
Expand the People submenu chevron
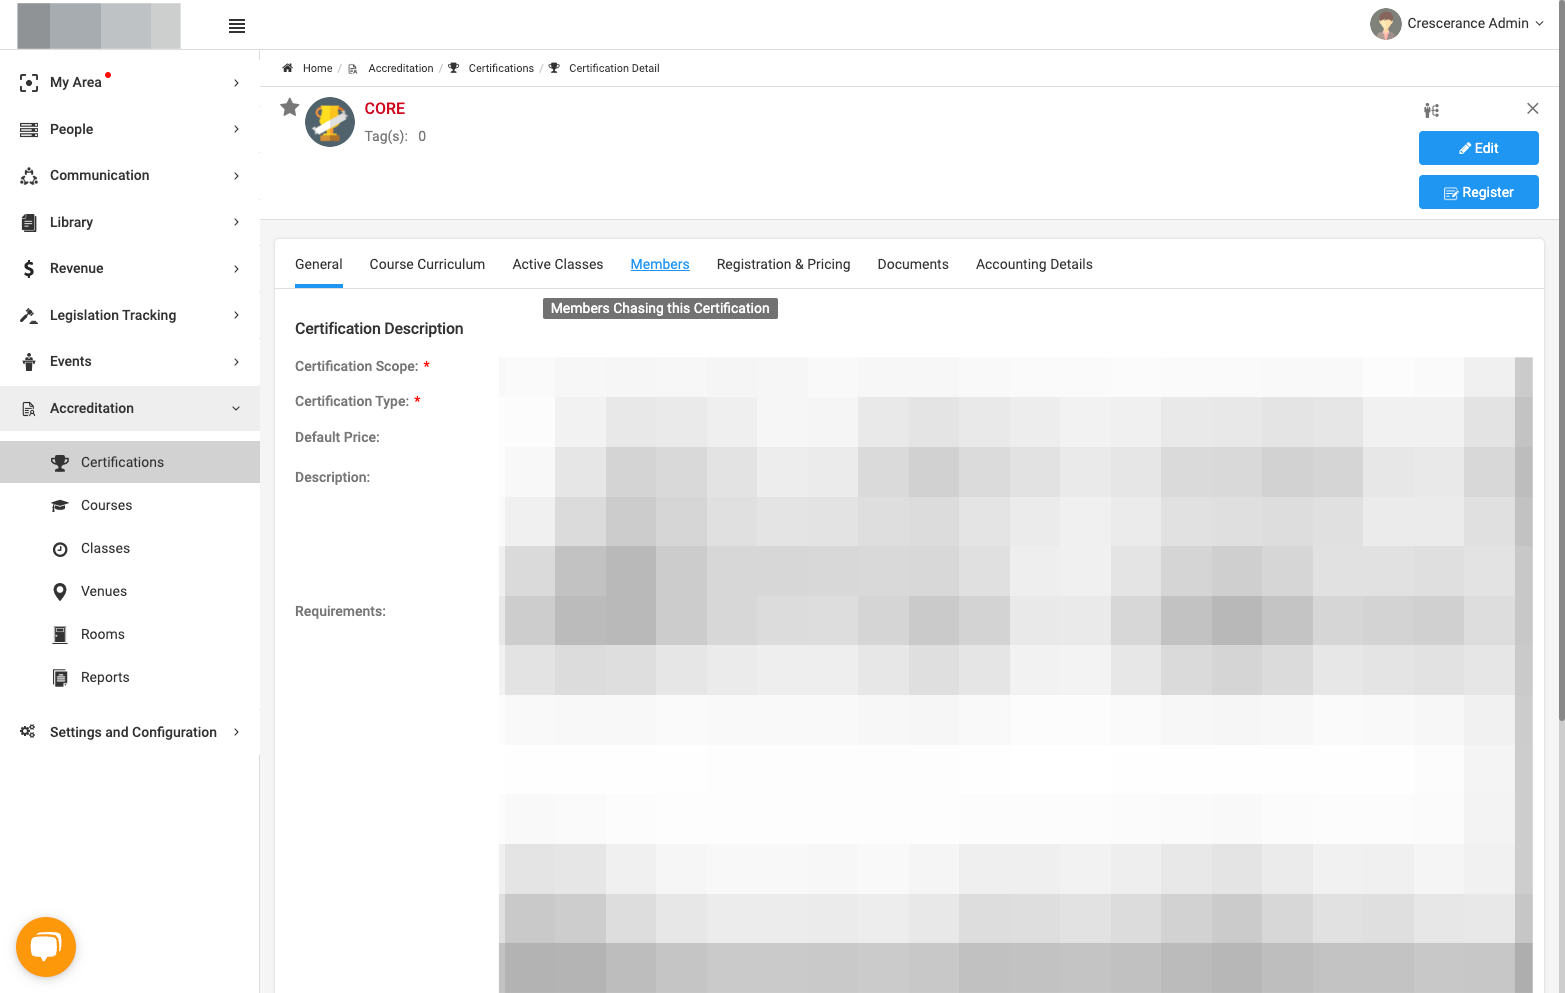pos(236,129)
